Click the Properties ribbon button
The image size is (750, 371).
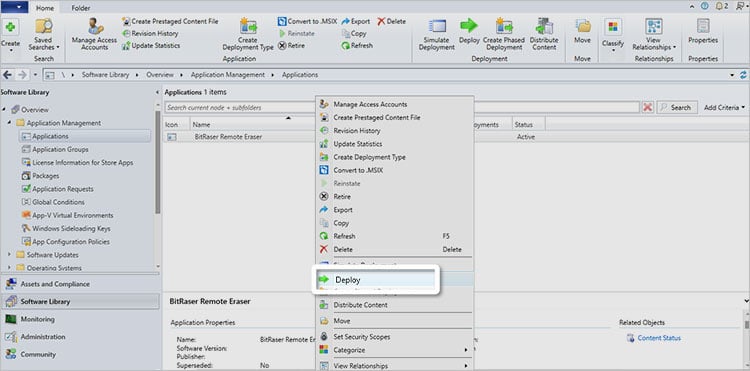pos(703,32)
